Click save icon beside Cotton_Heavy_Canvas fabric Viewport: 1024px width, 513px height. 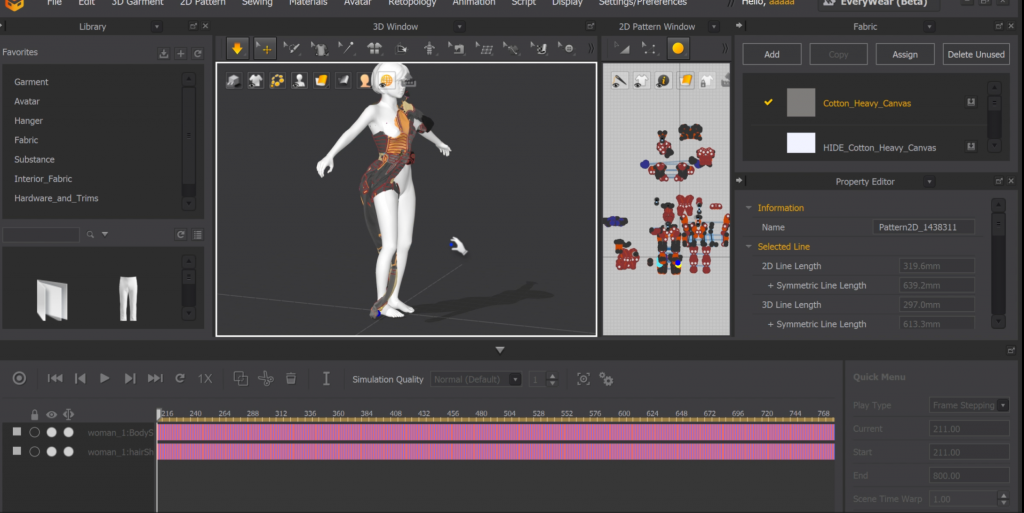(970, 103)
